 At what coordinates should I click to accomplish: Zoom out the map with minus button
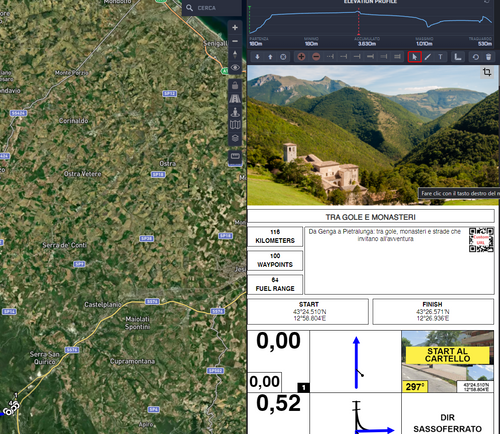pos(235,41)
